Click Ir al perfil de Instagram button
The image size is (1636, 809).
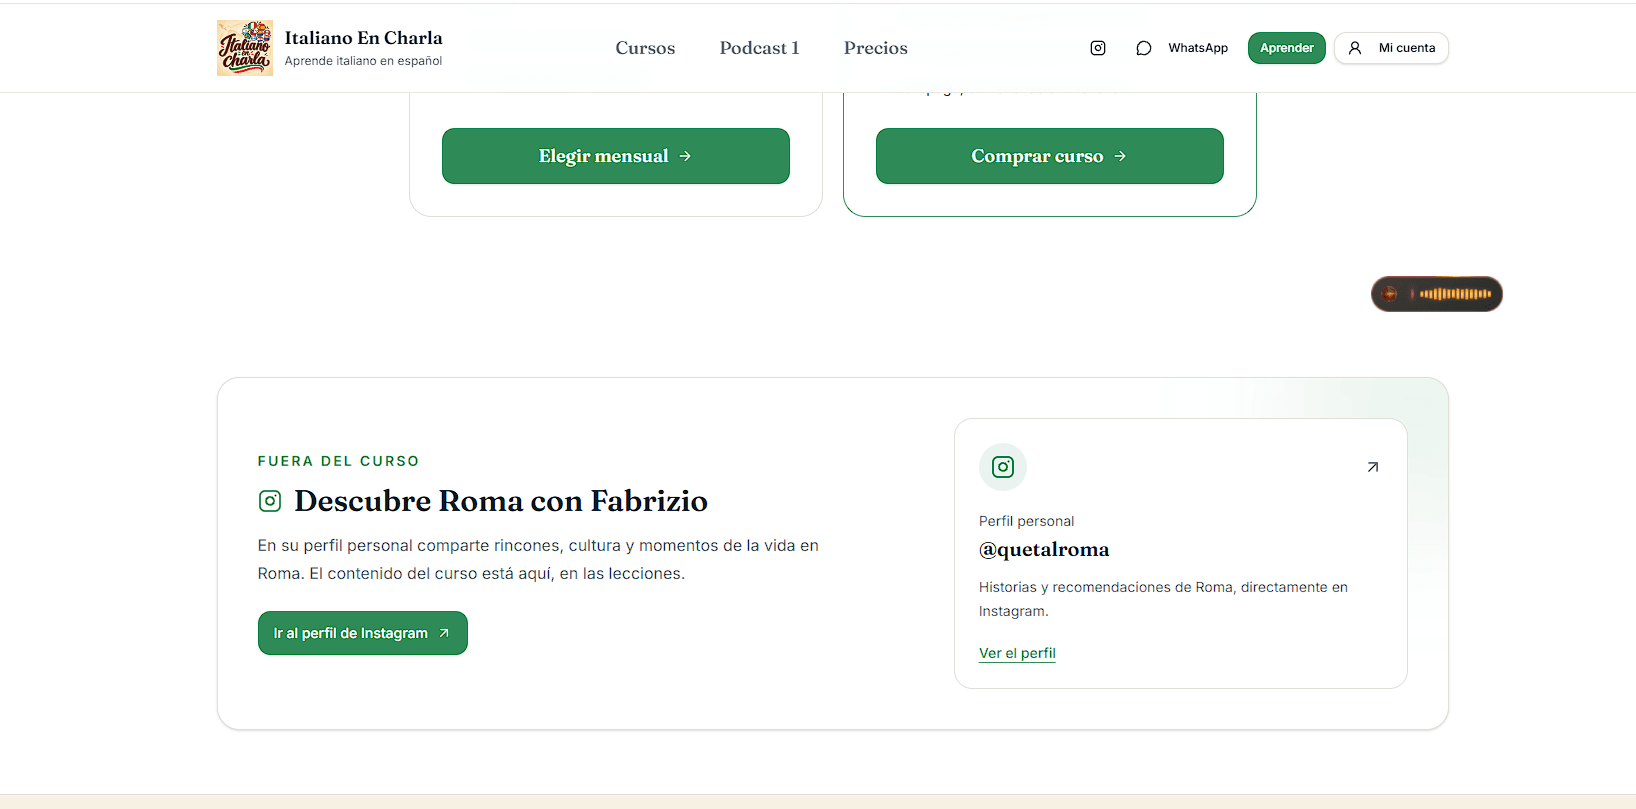click(x=363, y=633)
